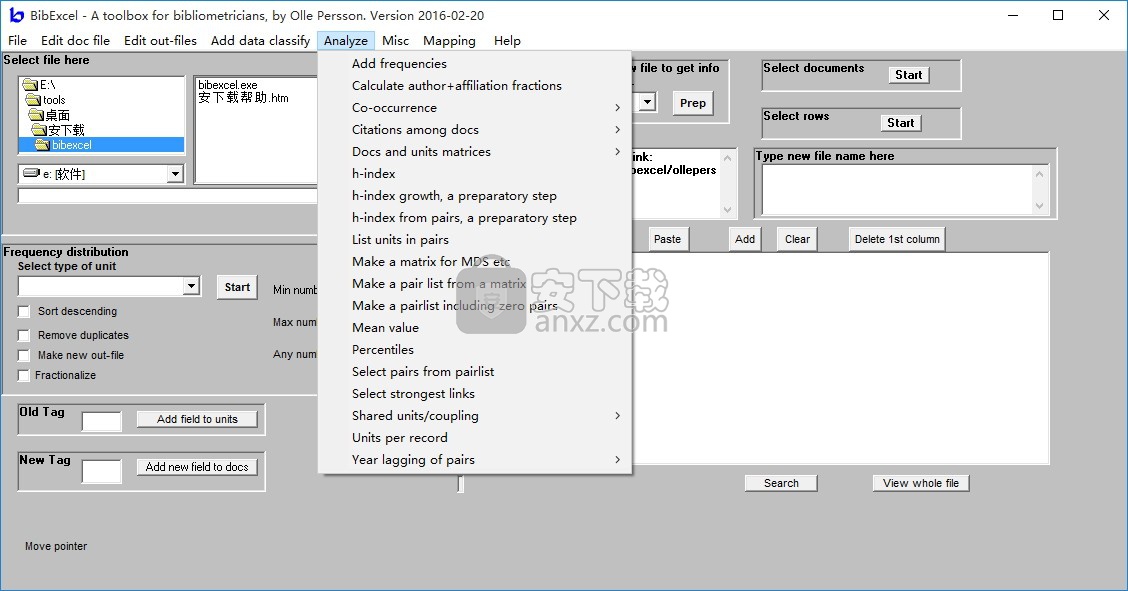The height and width of the screenshot is (591, 1128).
Task: Click scroll-up arrow of new file name box
Action: (1040, 173)
